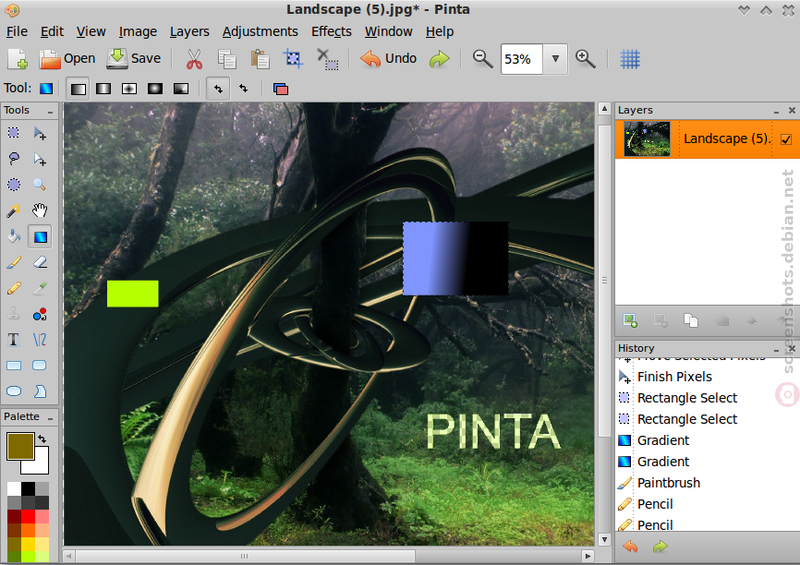
Task: Select the Magic Wand tool
Action: pyautogui.click(x=14, y=211)
